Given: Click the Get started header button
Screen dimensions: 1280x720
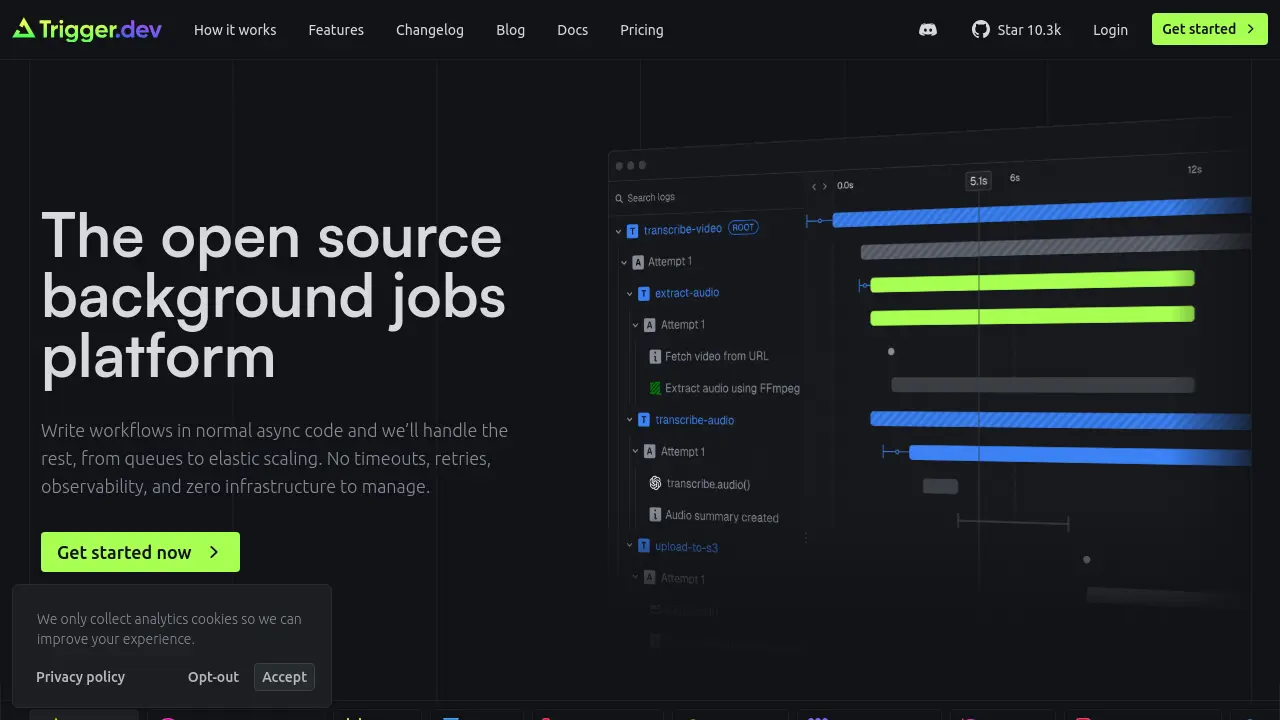Looking at the screenshot, I should (x=1210, y=29).
